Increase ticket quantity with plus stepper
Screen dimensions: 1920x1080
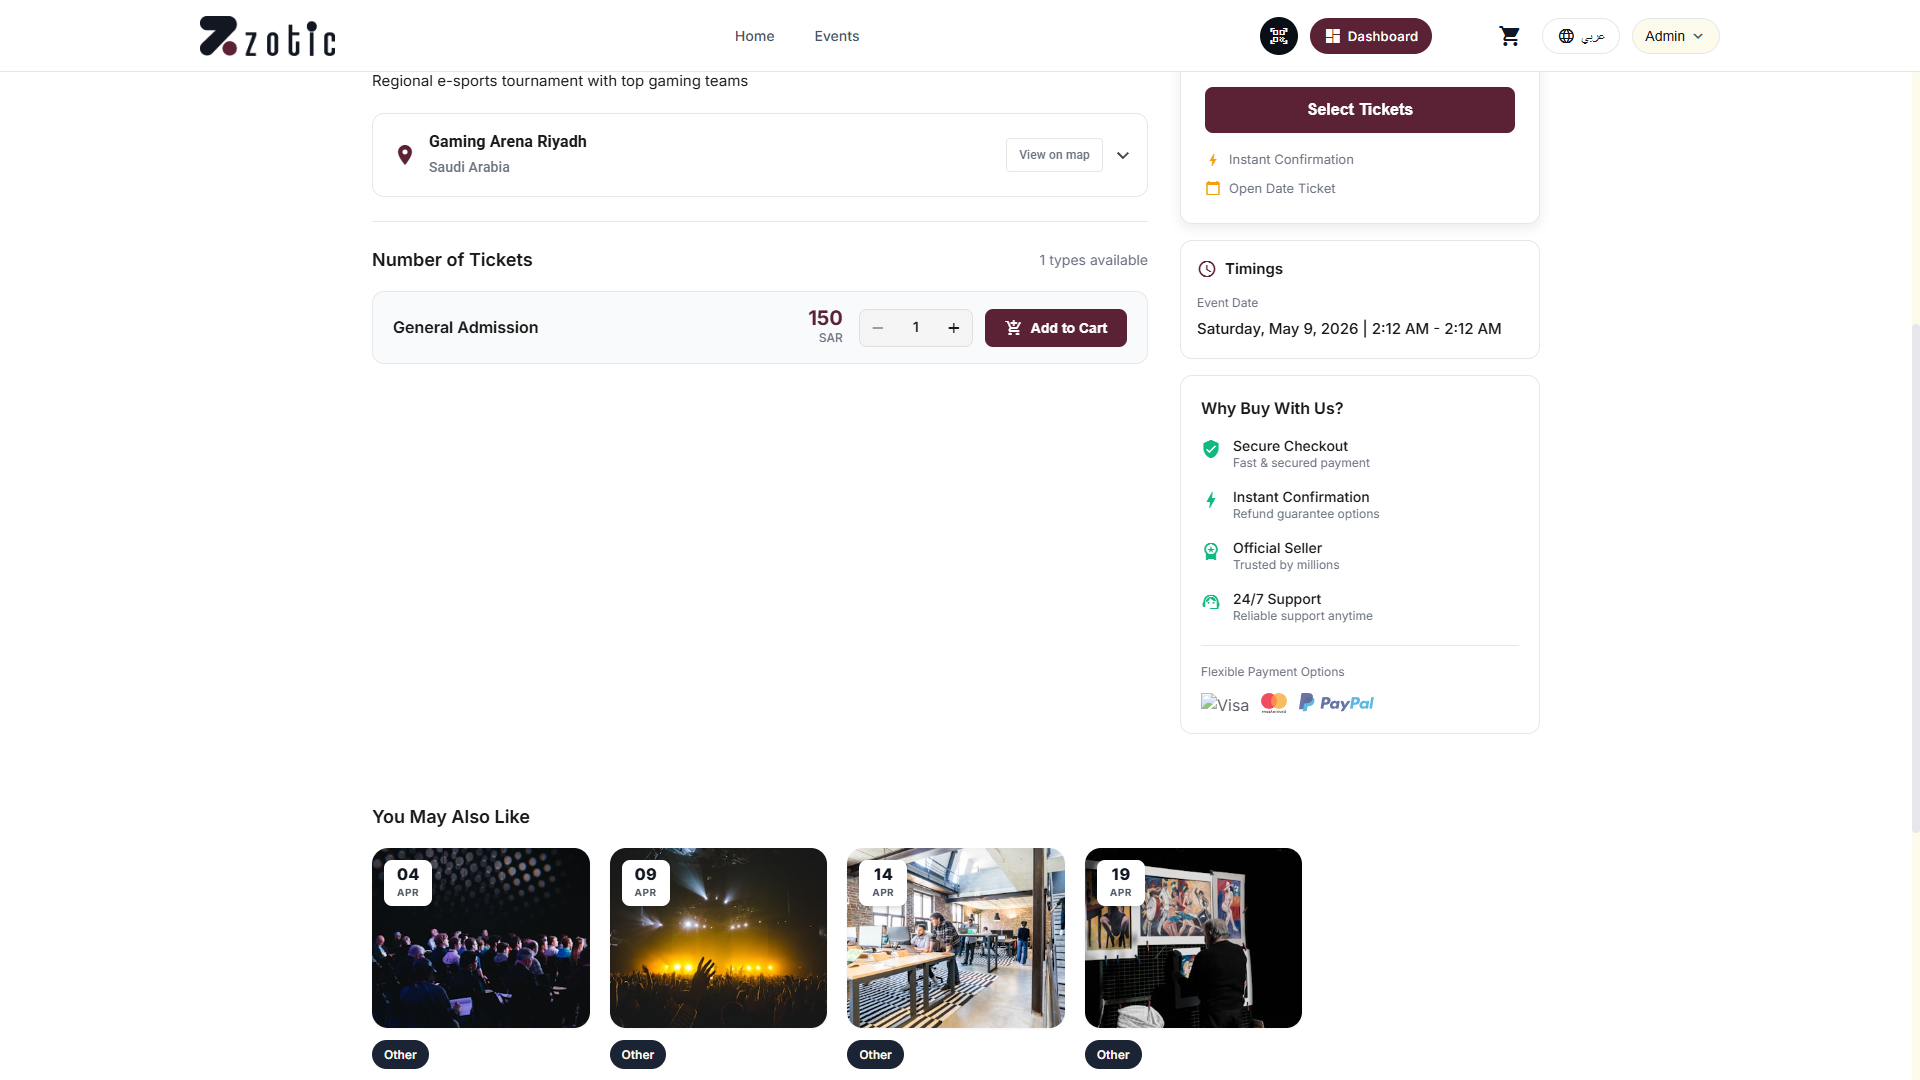953,327
